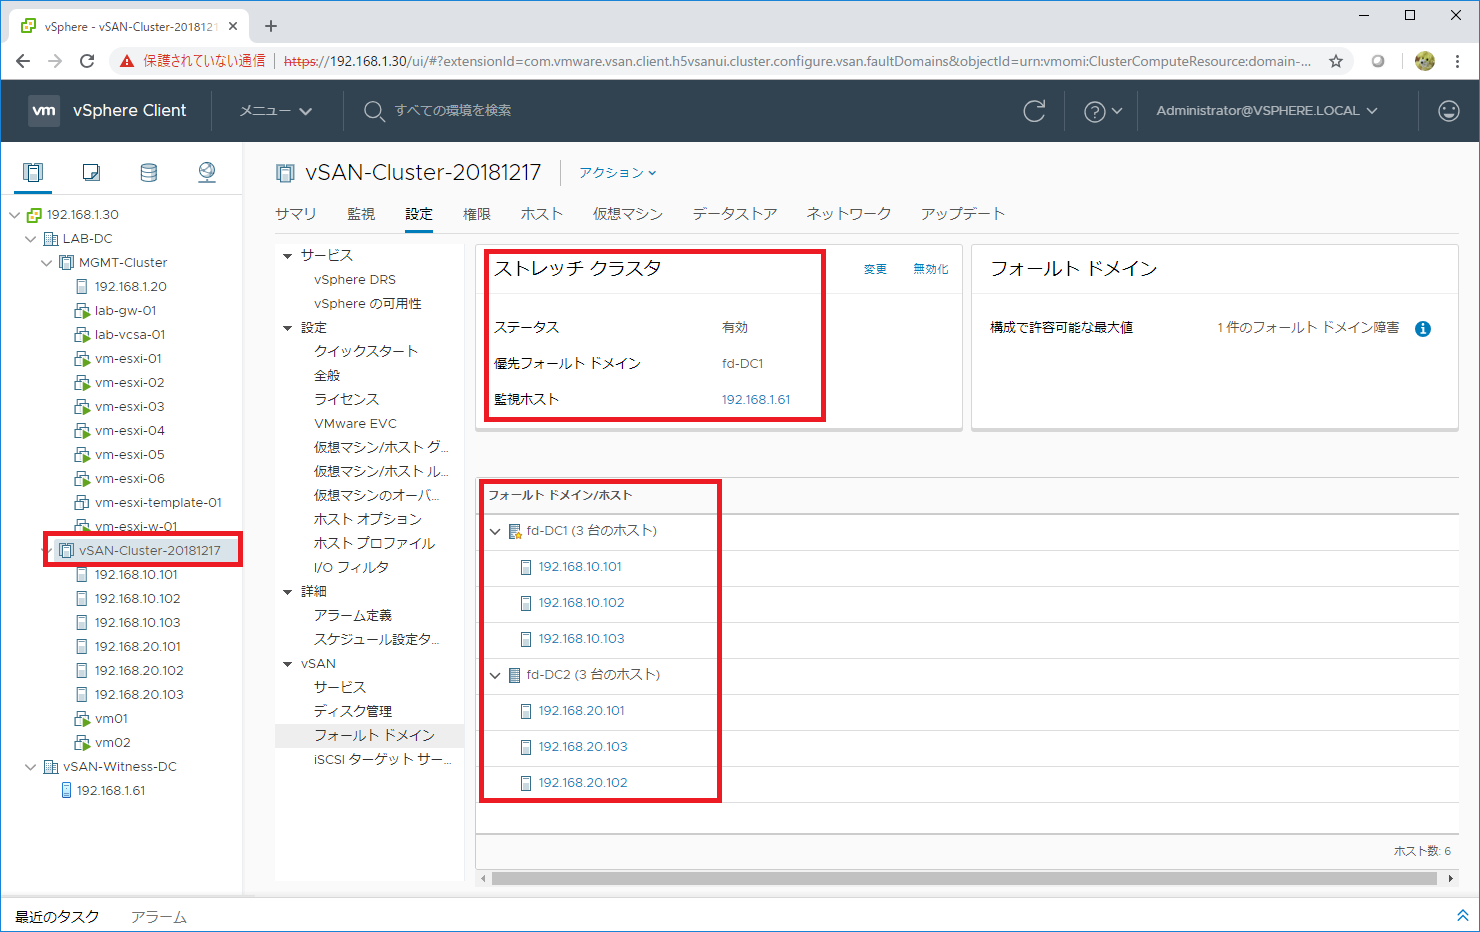This screenshot has height=932, width=1480.
Task: Collapse the LAB-DC datacenter node
Action: pos(31,238)
